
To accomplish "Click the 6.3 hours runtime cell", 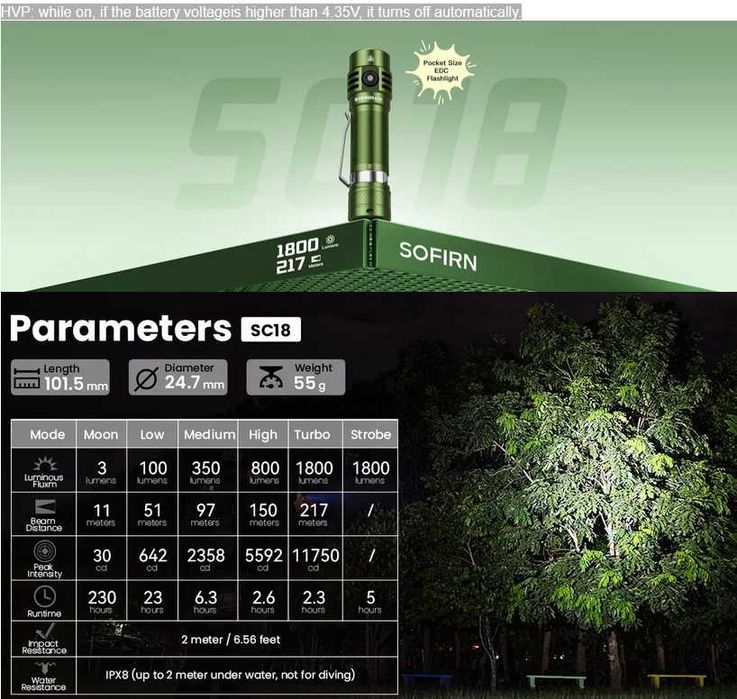I will [x=206, y=601].
